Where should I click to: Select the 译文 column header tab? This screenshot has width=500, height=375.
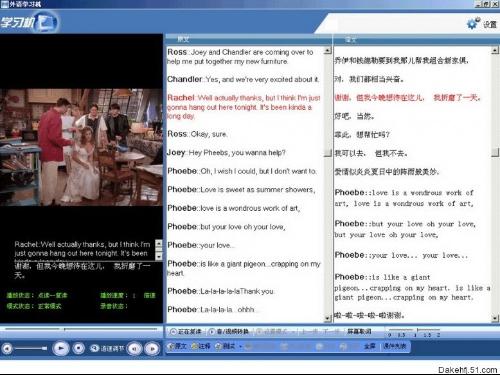tap(350, 40)
